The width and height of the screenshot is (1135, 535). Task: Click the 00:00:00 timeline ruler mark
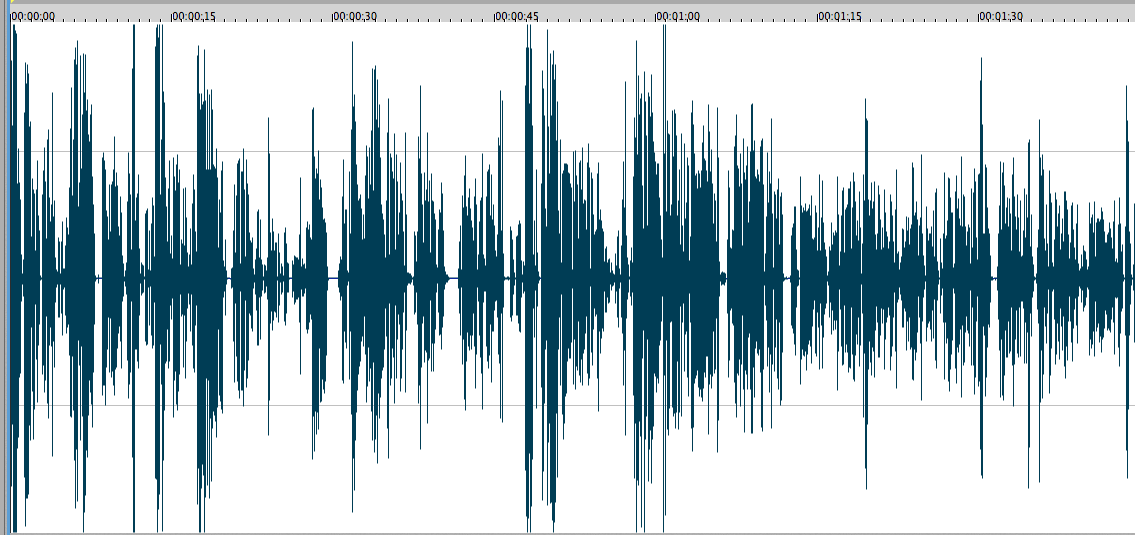[x=33, y=16]
